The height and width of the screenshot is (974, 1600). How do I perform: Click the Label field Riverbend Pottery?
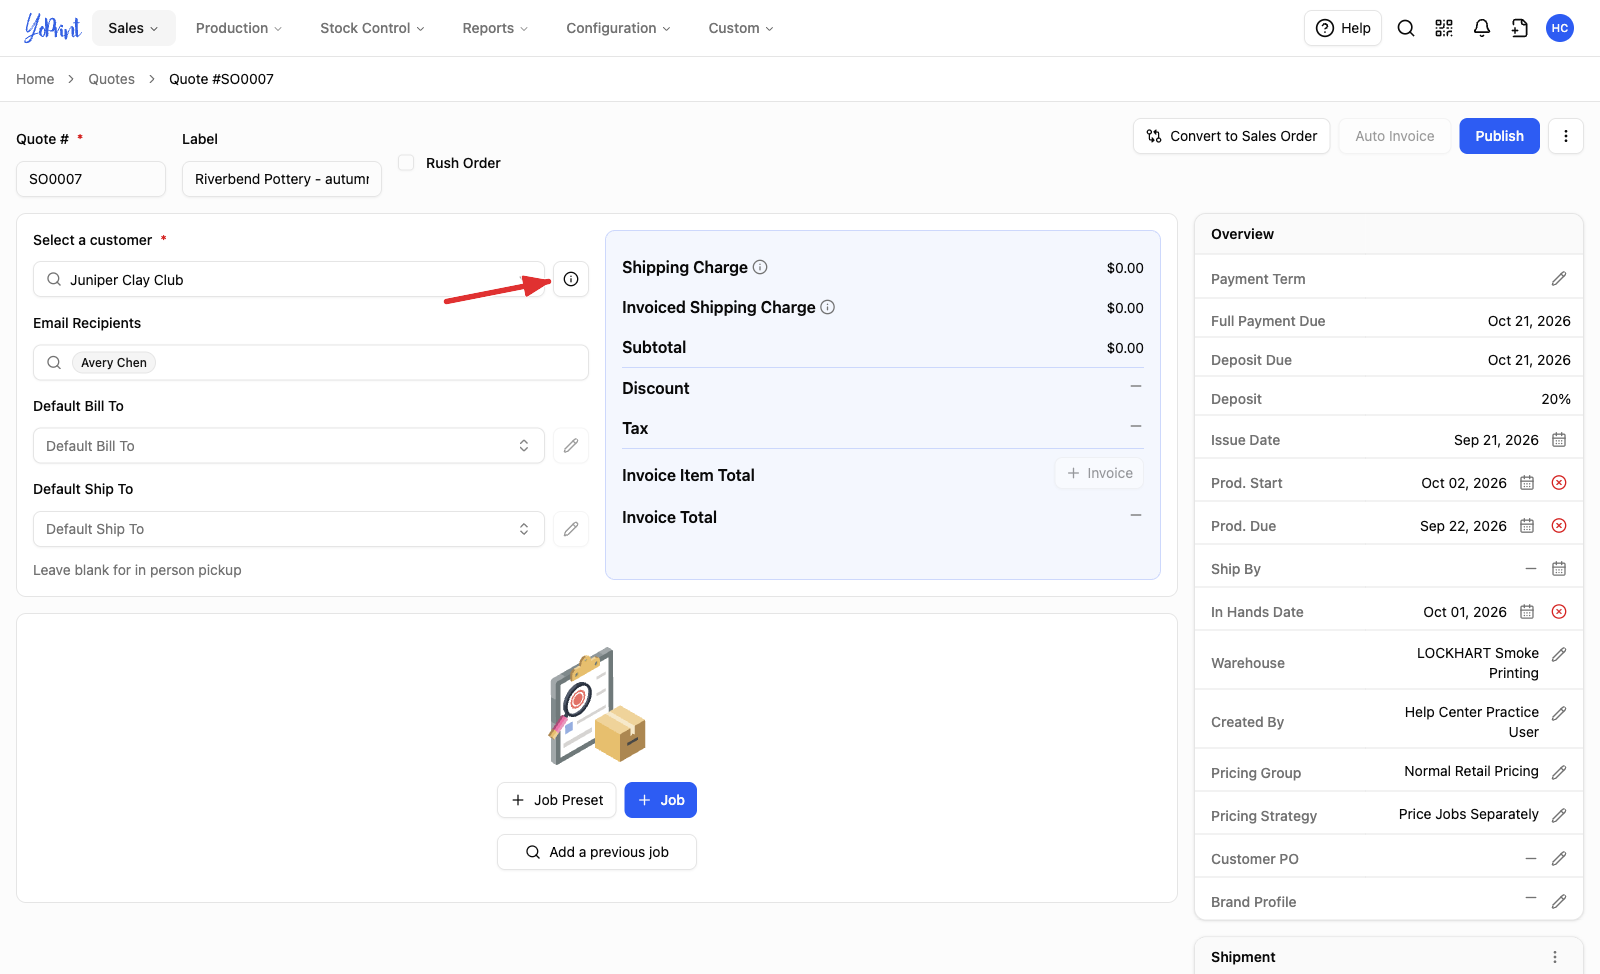[x=282, y=179]
